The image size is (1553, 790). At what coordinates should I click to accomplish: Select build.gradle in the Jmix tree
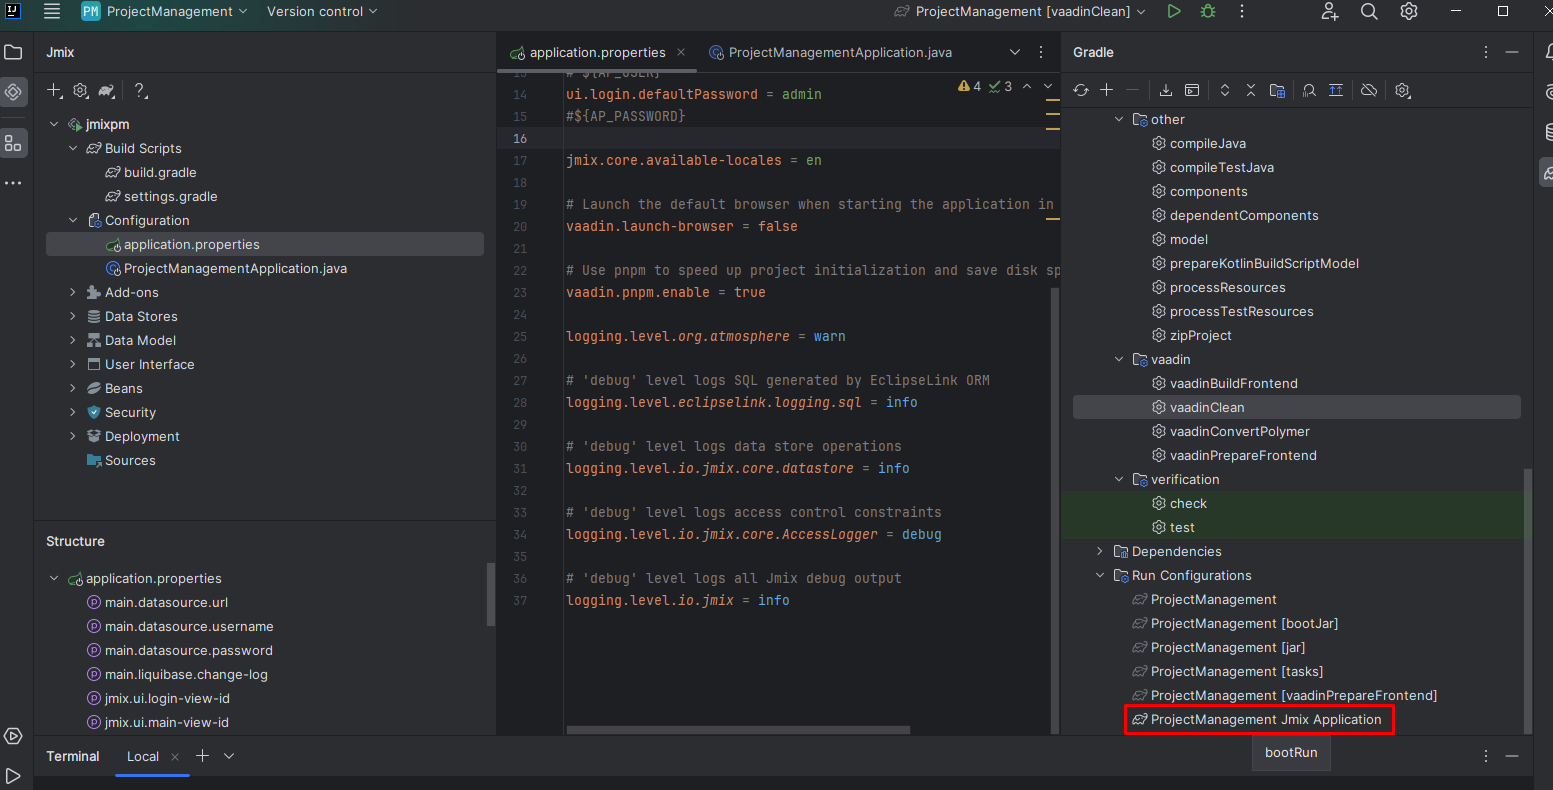click(150, 172)
